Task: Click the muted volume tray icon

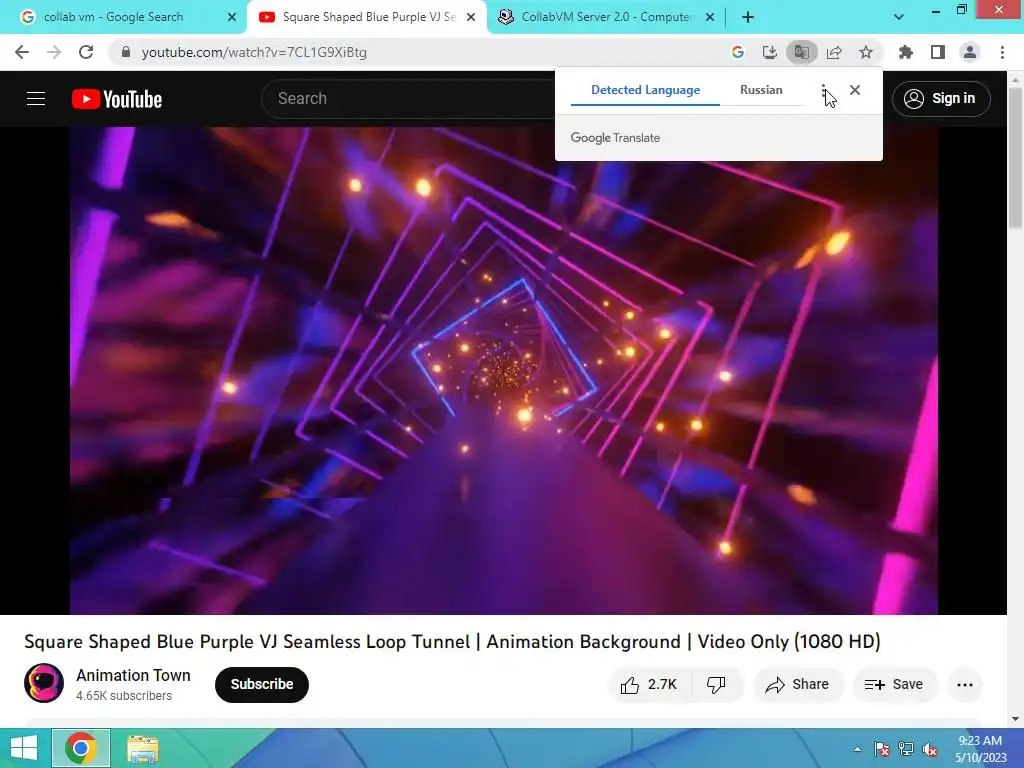Action: coord(930,749)
